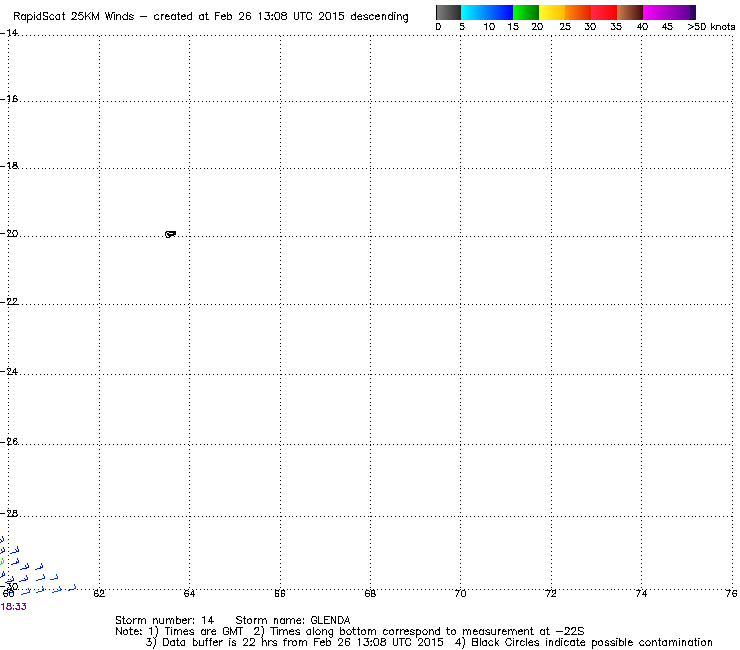This screenshot has width=740, height=650.
Task: Click the purple 18:33 time label
Action: point(14,607)
